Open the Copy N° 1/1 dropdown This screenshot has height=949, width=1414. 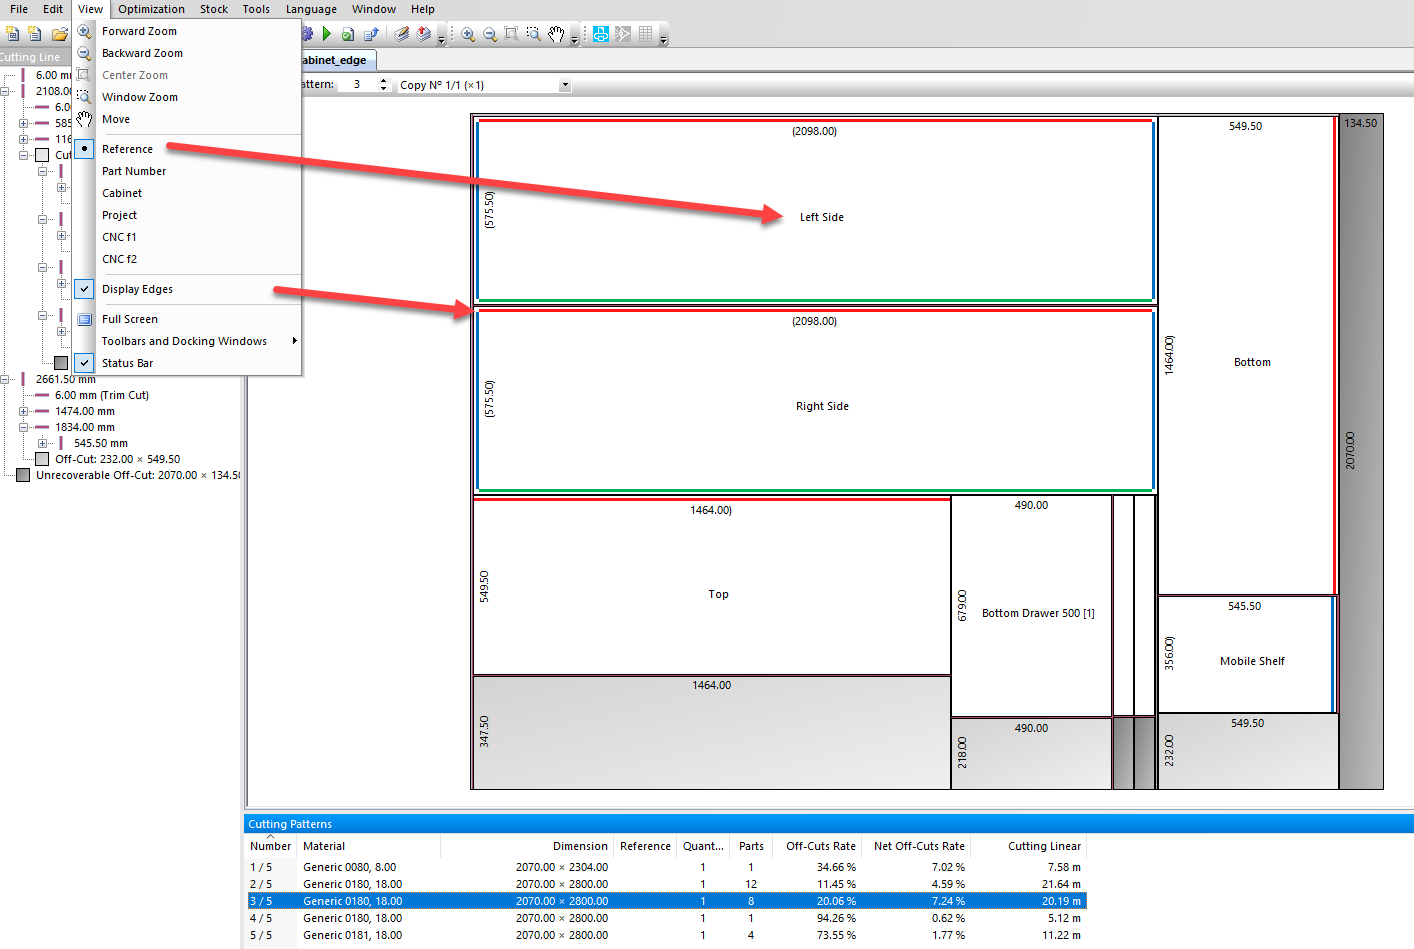[x=565, y=85]
